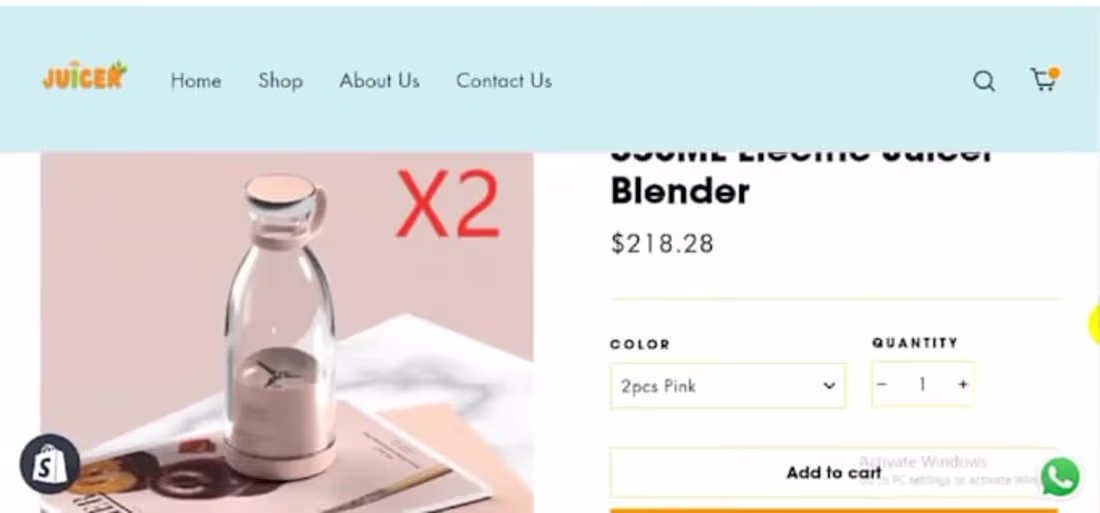The image size is (1100, 513).
Task: Go to the Home menu item
Action: (x=196, y=81)
